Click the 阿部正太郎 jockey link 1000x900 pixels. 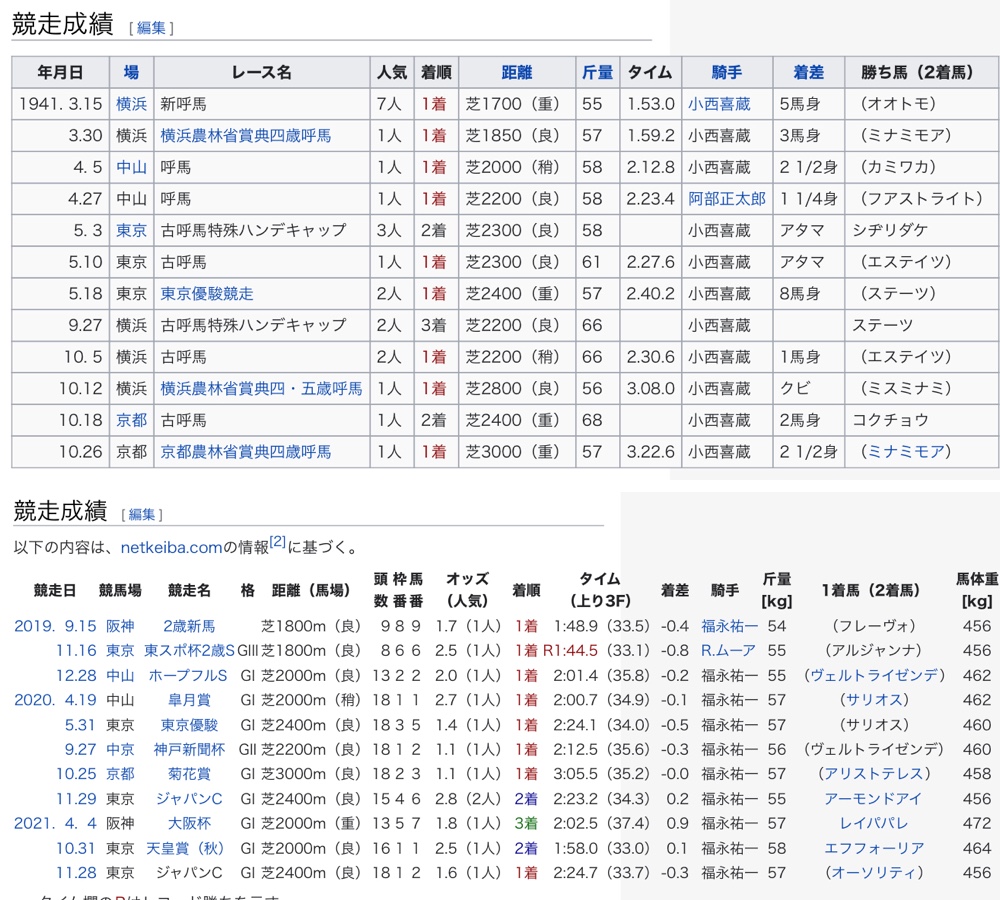[726, 199]
